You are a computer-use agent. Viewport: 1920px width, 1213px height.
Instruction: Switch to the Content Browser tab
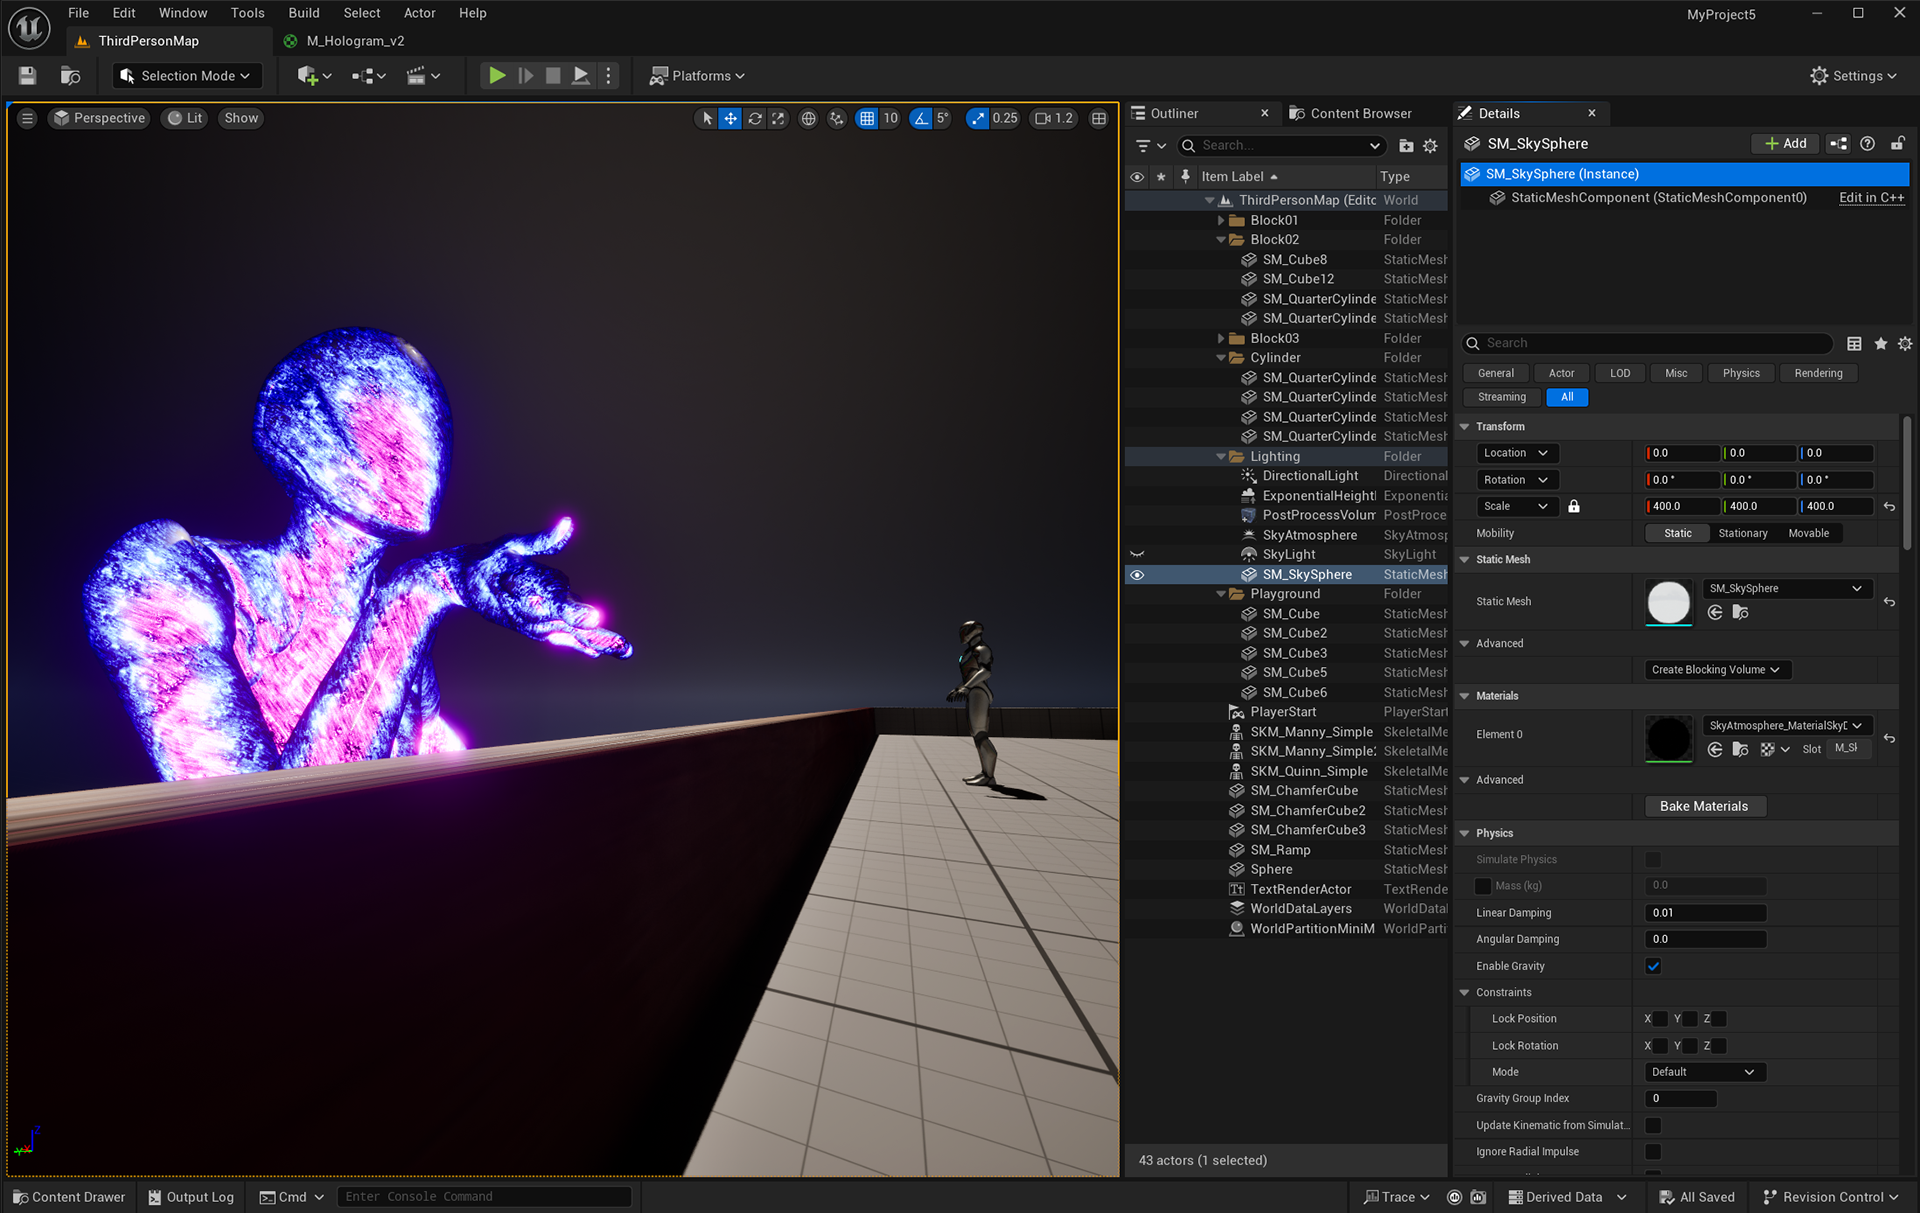click(x=1360, y=113)
